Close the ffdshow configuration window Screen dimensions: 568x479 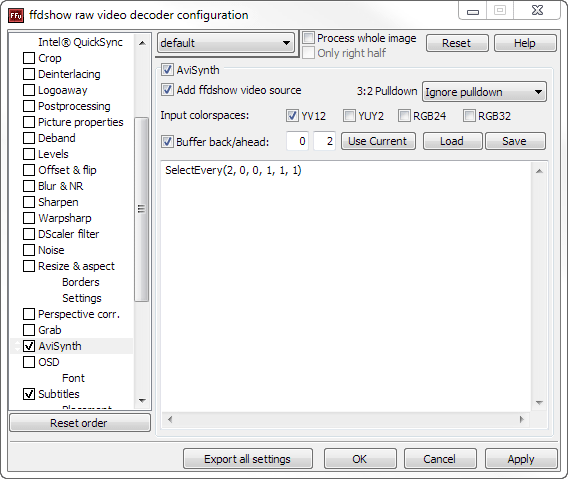click(x=538, y=11)
